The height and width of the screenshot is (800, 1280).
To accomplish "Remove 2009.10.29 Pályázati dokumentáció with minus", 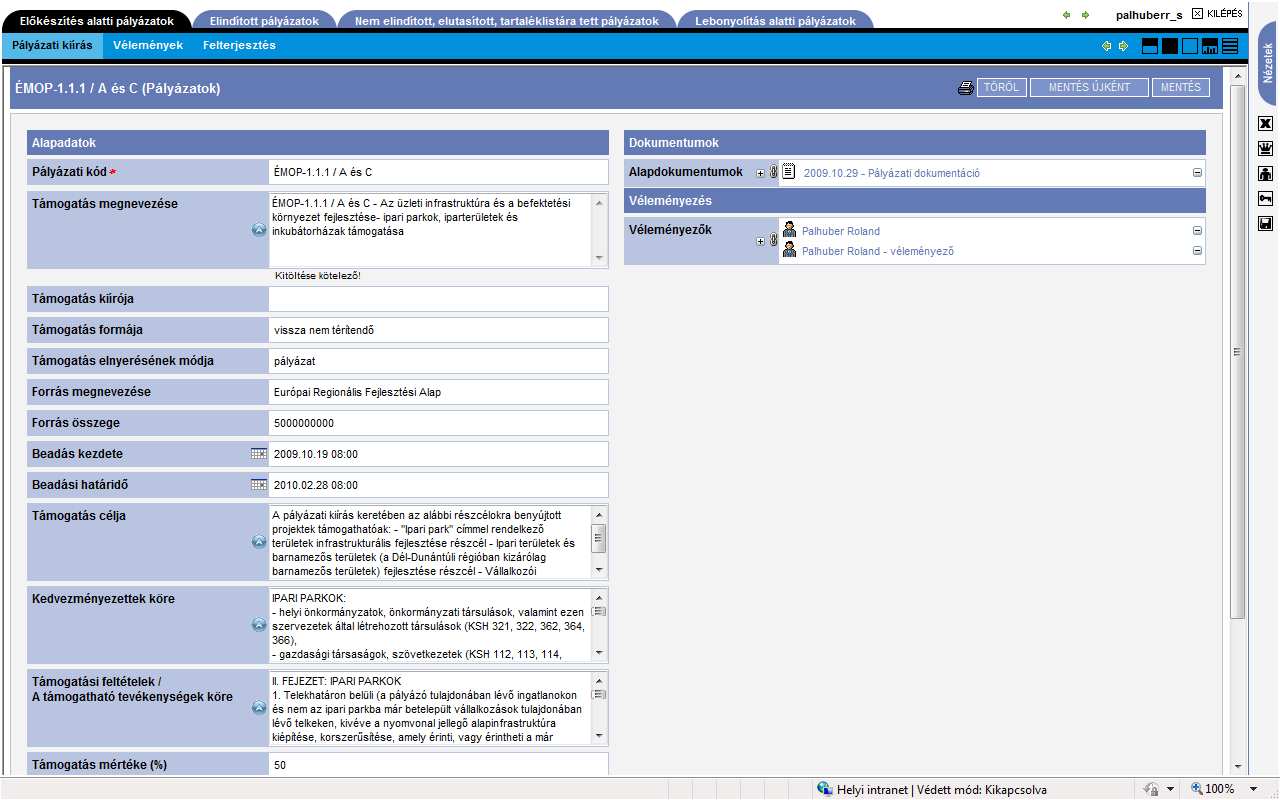I will click(x=1197, y=172).
